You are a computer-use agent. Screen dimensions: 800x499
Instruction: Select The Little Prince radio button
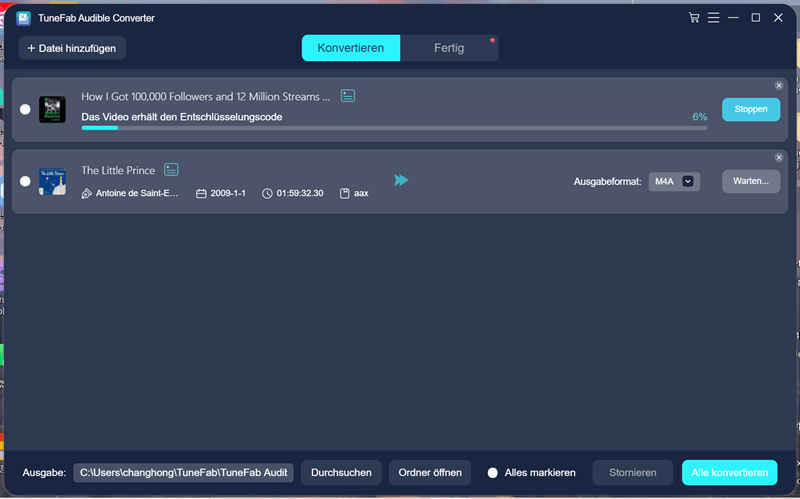pos(25,181)
